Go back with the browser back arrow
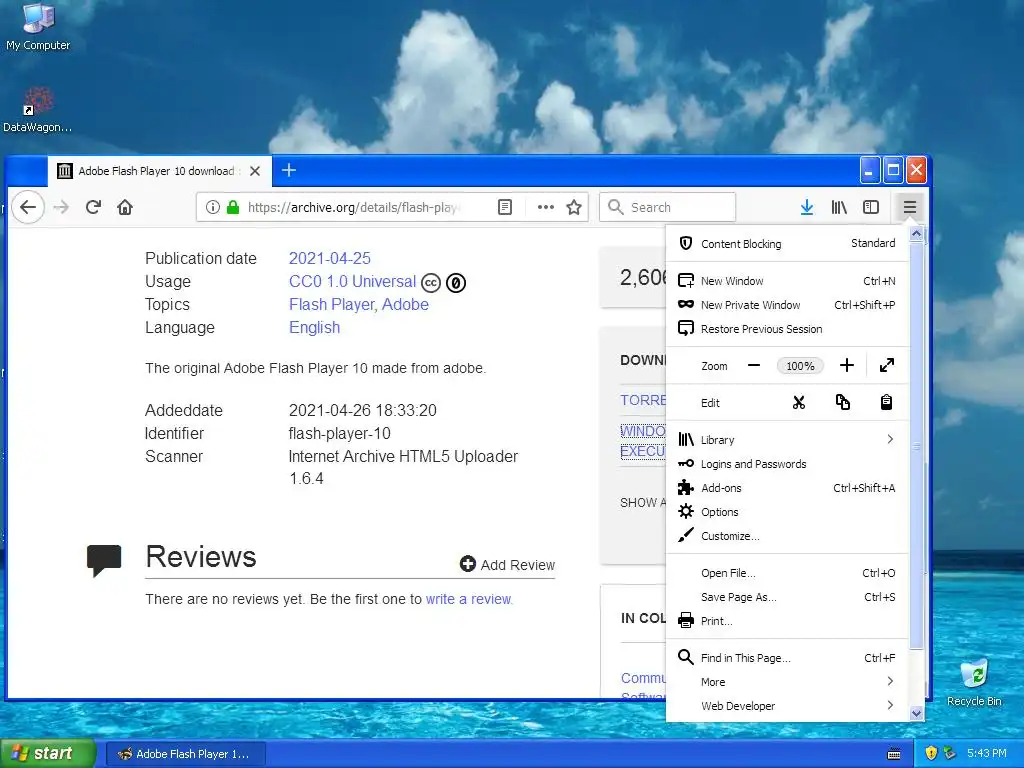 click(27, 208)
